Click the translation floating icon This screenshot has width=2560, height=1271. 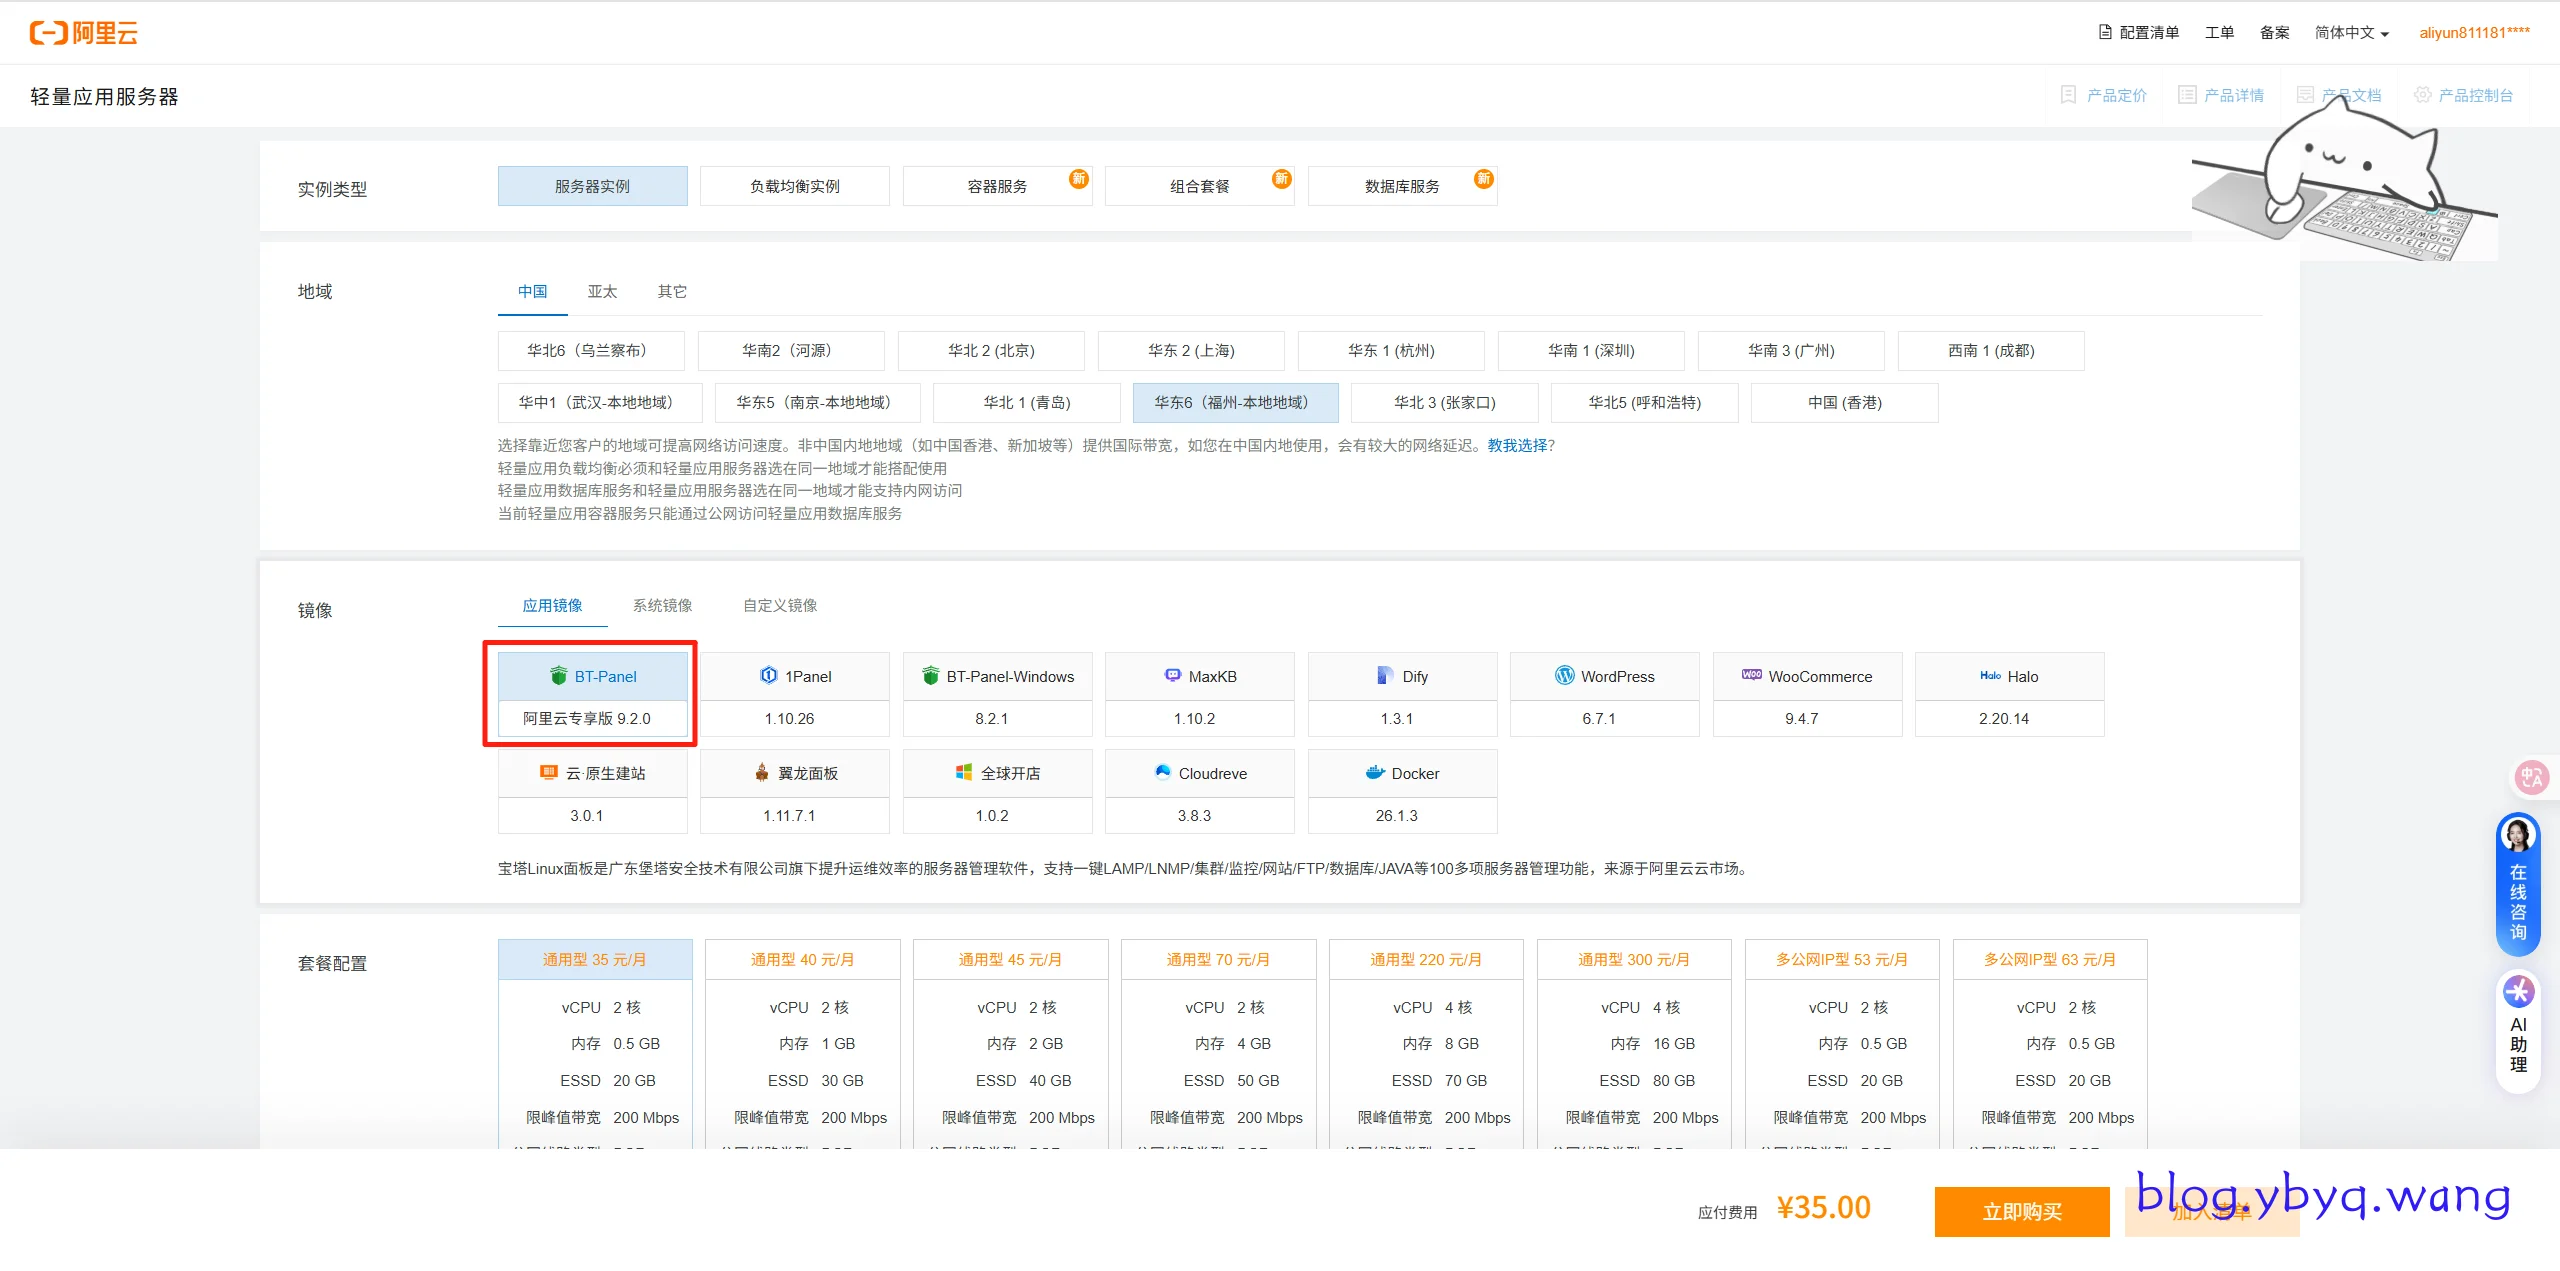pyautogui.click(x=2531, y=777)
